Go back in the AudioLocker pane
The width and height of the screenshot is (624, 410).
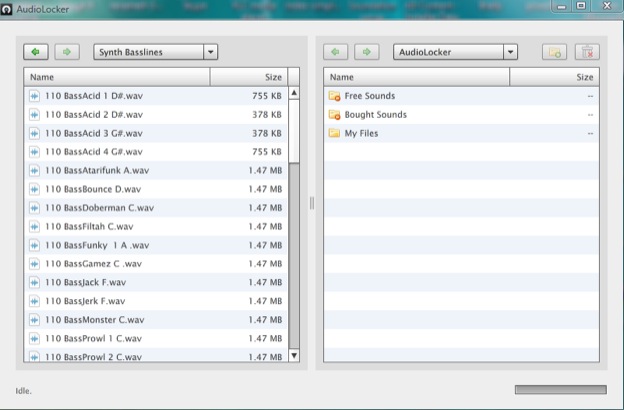(x=335, y=52)
